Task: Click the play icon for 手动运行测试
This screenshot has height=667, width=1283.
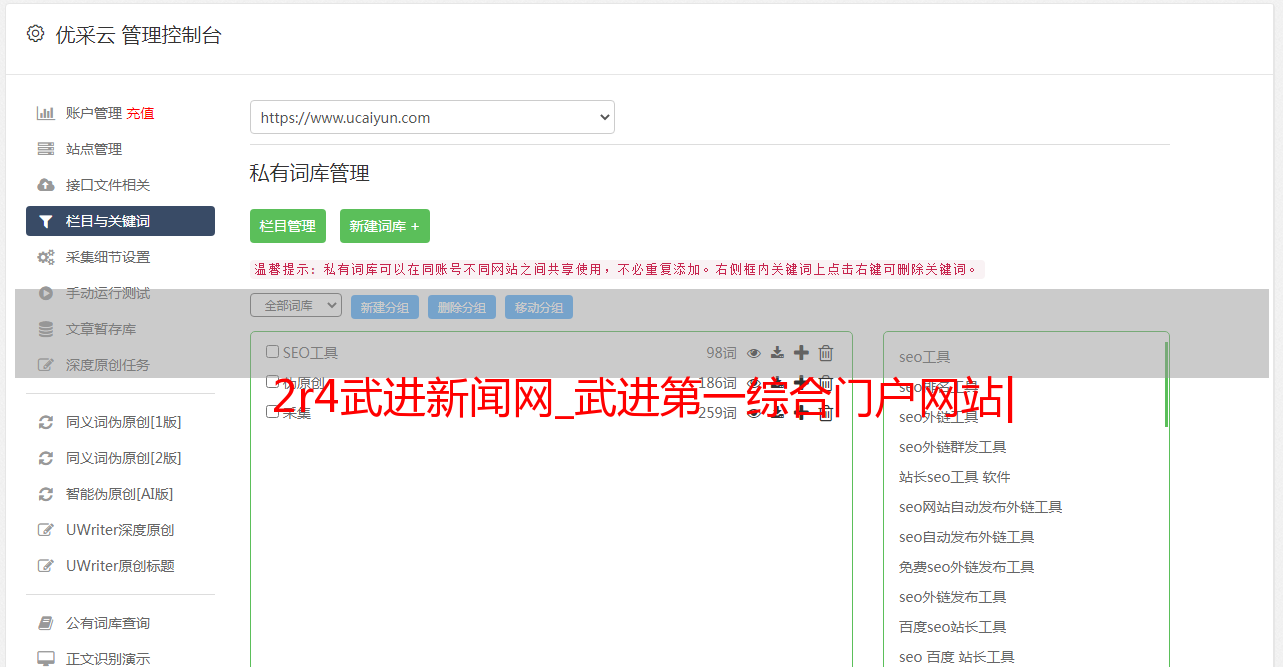Action: (x=45, y=293)
